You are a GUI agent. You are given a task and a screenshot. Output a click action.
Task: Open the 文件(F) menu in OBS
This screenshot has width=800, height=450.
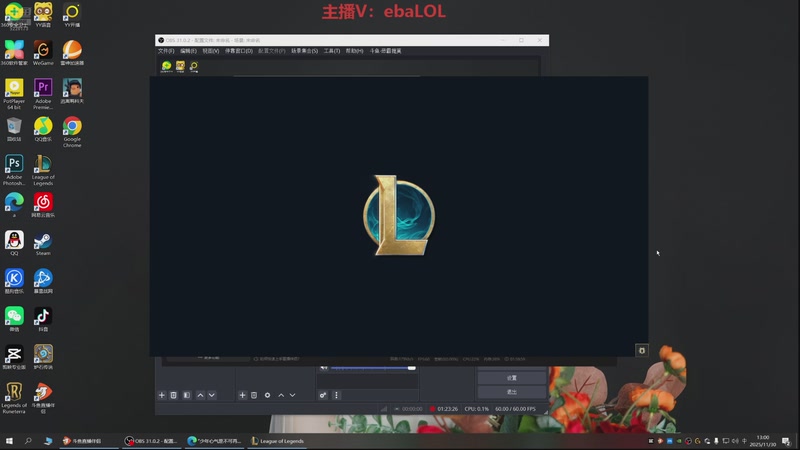click(x=166, y=51)
